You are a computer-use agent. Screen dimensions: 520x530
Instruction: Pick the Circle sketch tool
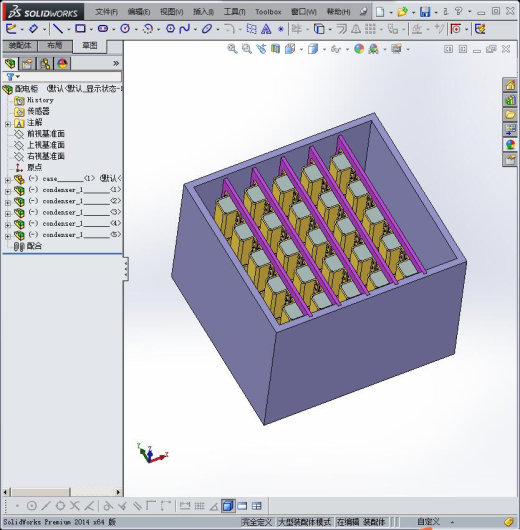pyautogui.click(x=125, y=29)
